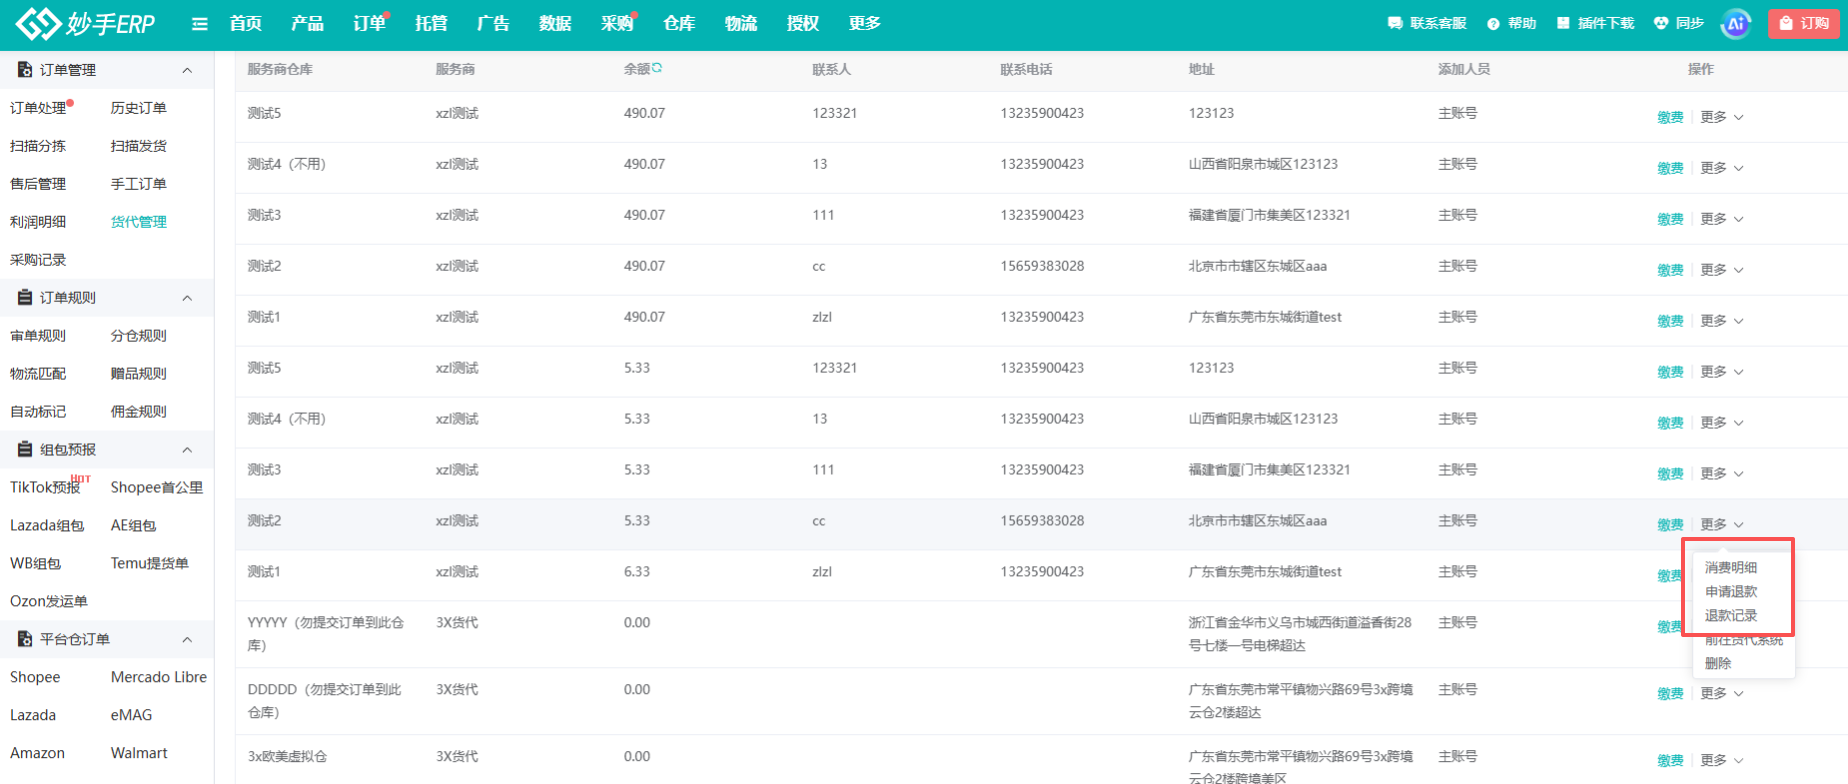The image size is (1848, 784).
Task: Open the 采购 purchasing menu
Action: tap(618, 23)
